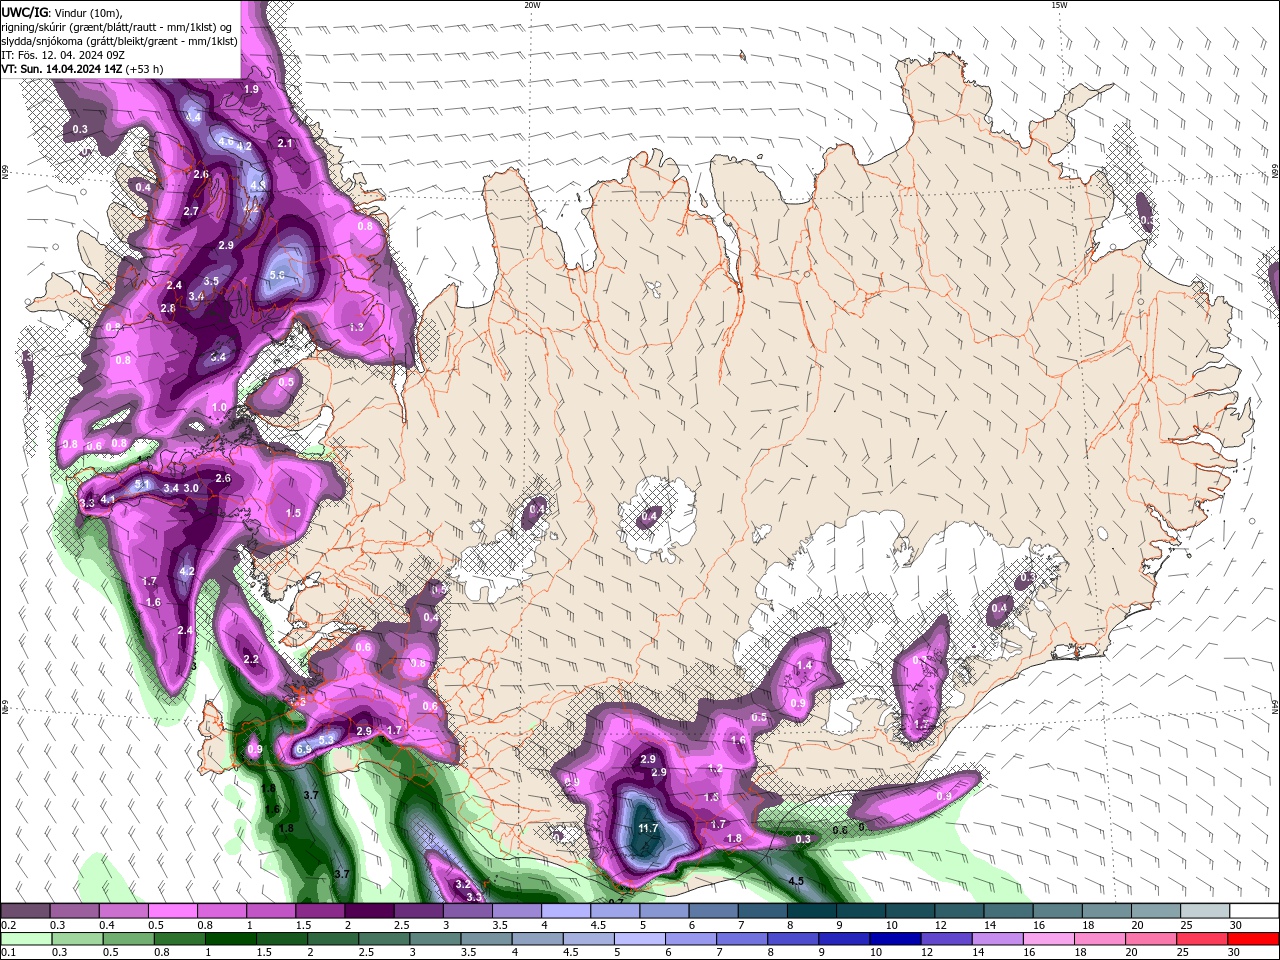
Task: Click the dark teal swatch labeled 8 in snow scale
Action: (811, 911)
